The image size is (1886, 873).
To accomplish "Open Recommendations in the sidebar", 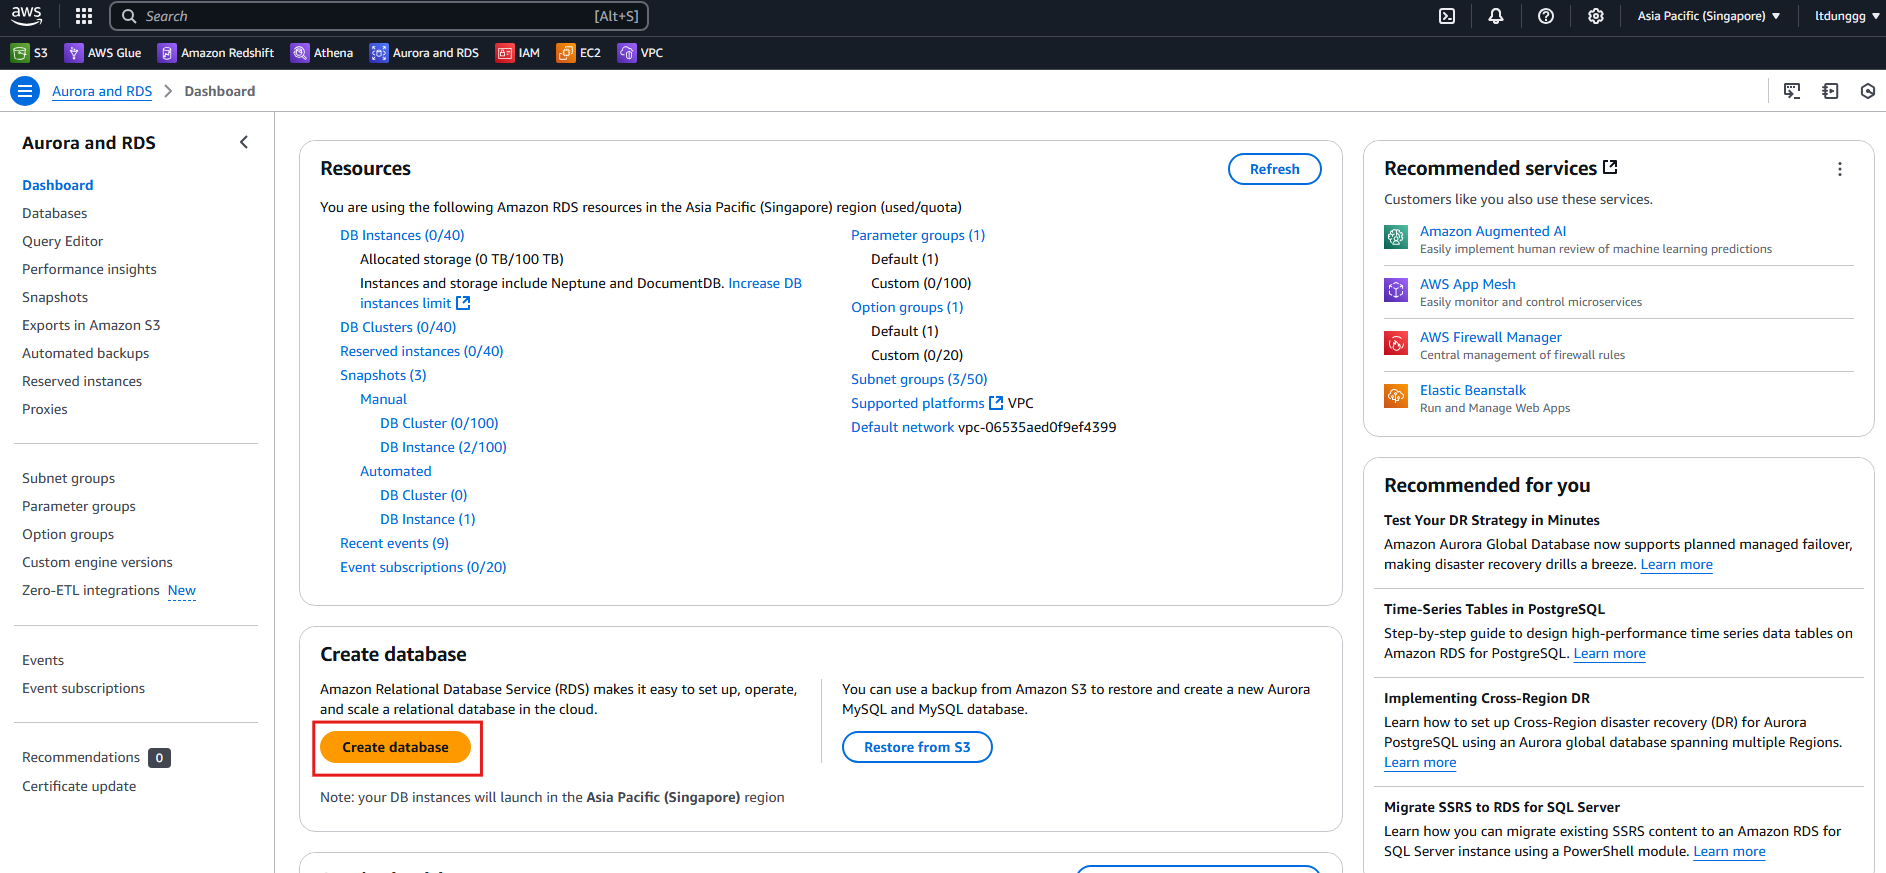I will tap(81, 757).
